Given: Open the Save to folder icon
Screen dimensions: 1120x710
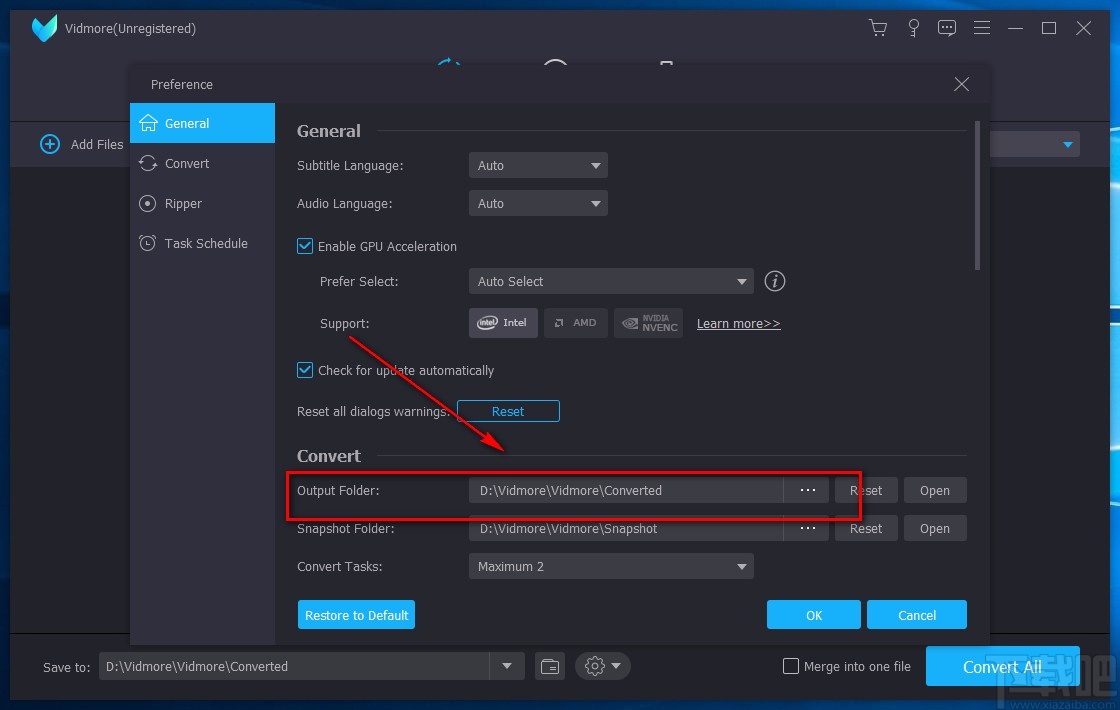Looking at the screenshot, I should point(550,666).
